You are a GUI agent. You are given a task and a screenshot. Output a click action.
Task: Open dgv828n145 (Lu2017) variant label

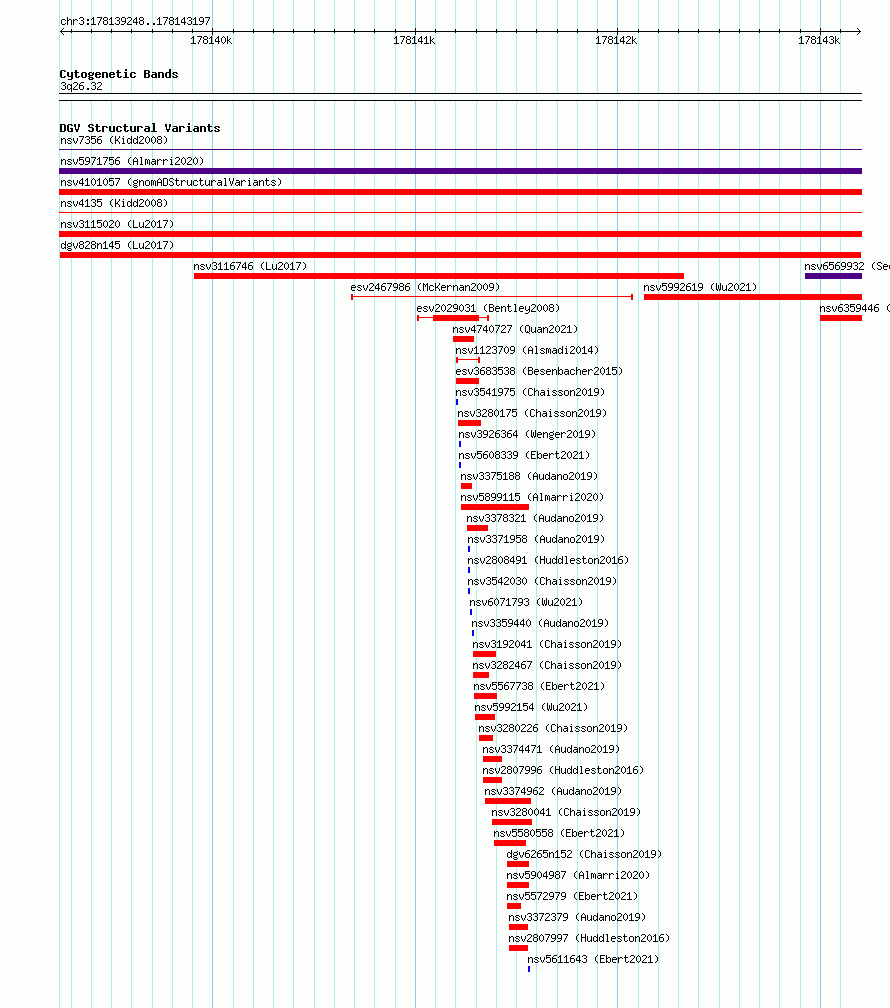tap(117, 245)
